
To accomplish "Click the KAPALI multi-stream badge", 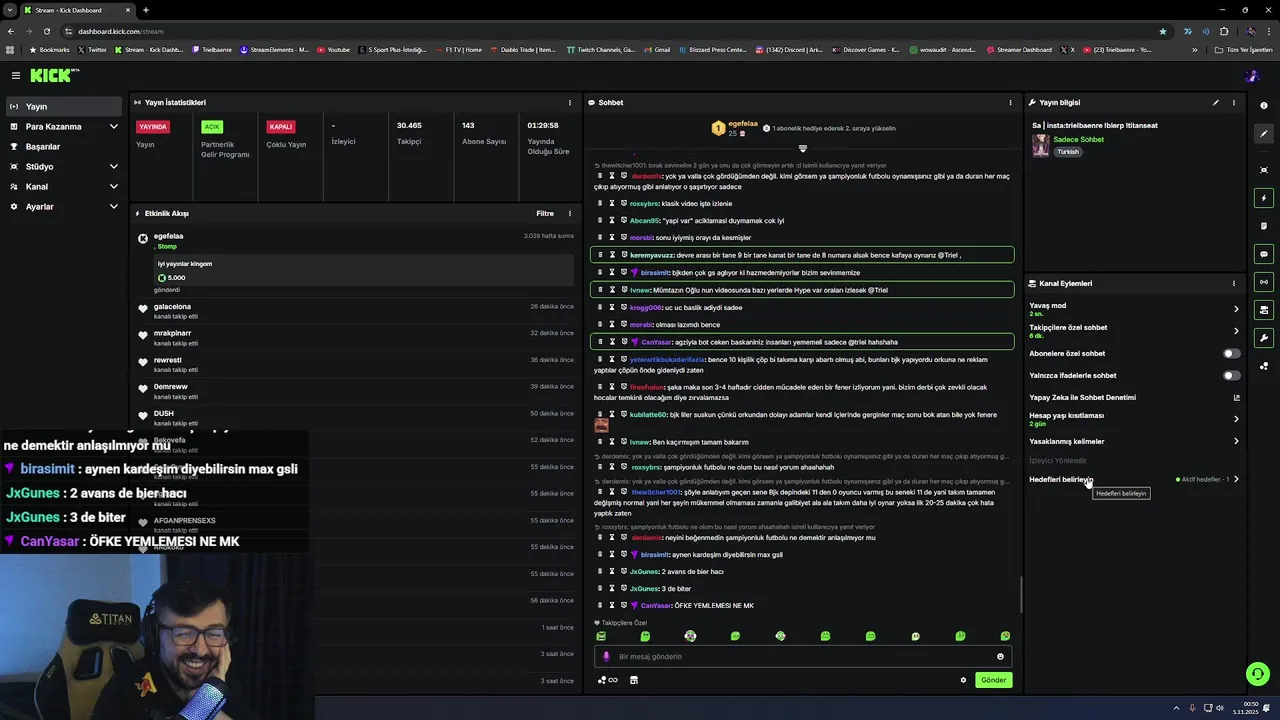I will [281, 127].
